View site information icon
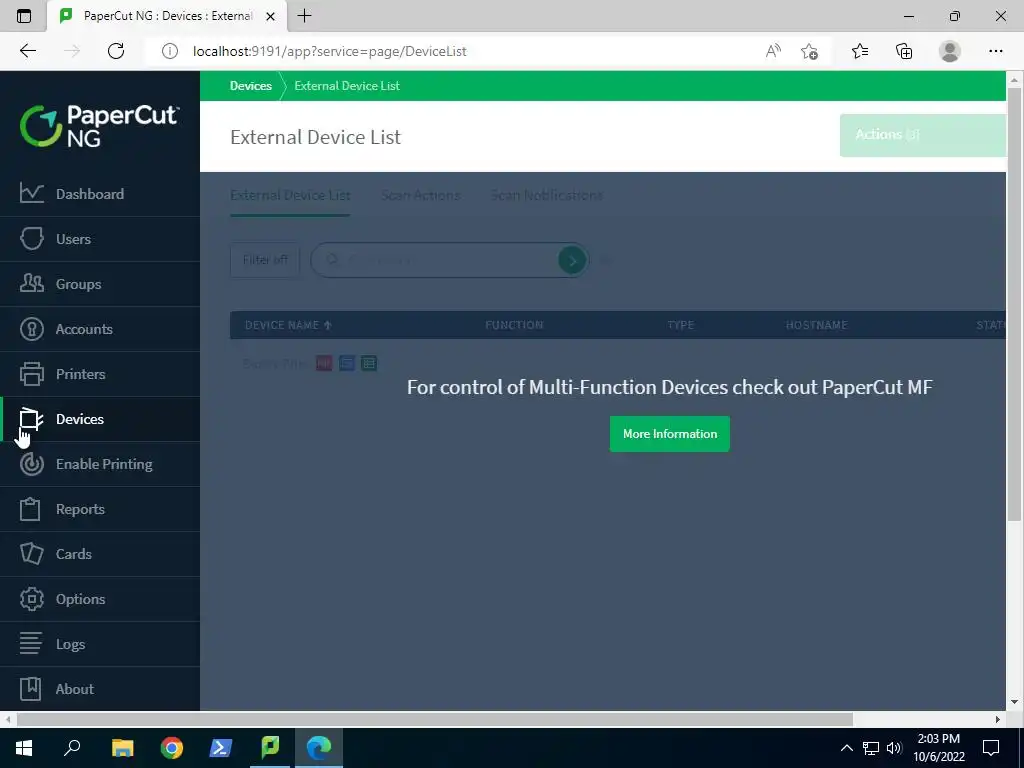Viewport: 1024px width, 768px height. [x=170, y=51]
